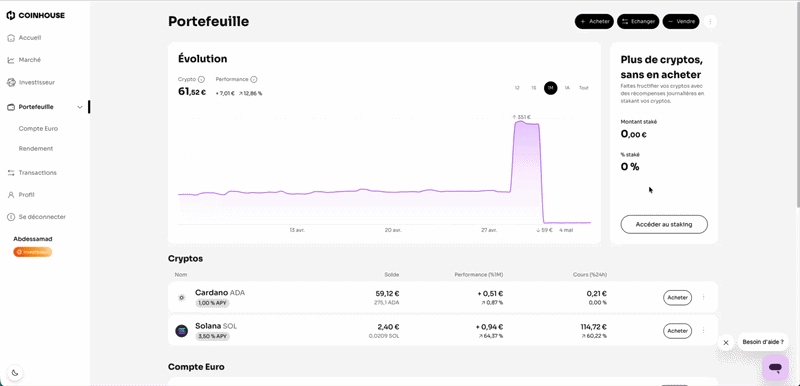Select the 1S time range
This screenshot has height=386, width=800.
point(534,88)
